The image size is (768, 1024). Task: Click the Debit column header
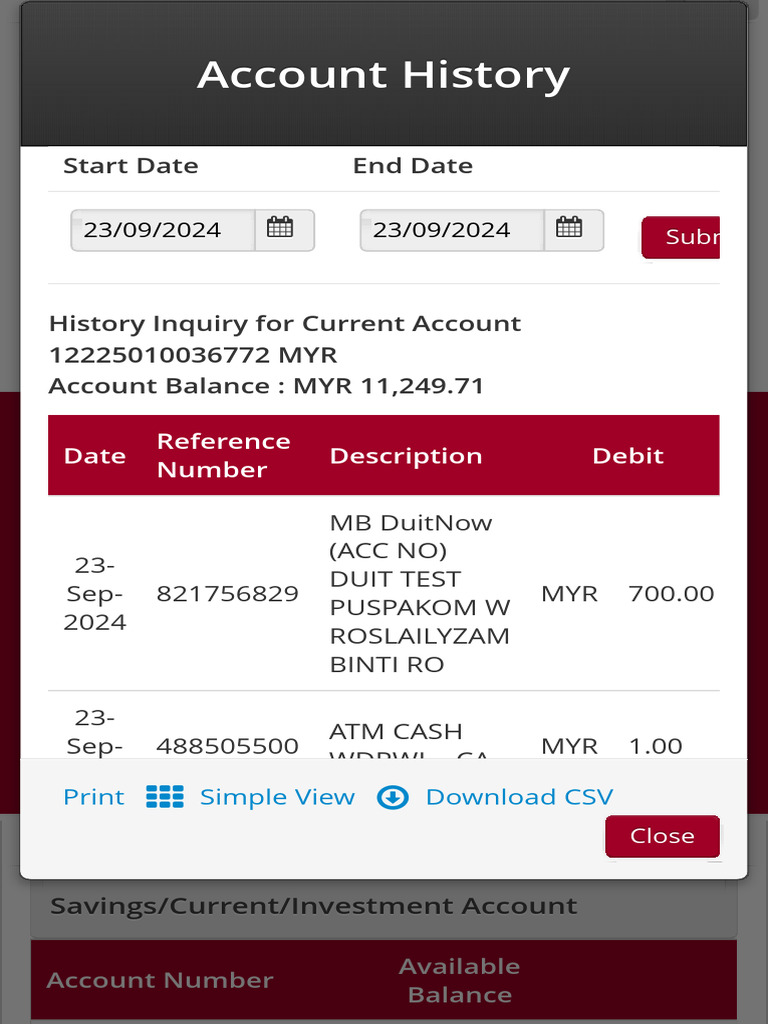pos(628,455)
